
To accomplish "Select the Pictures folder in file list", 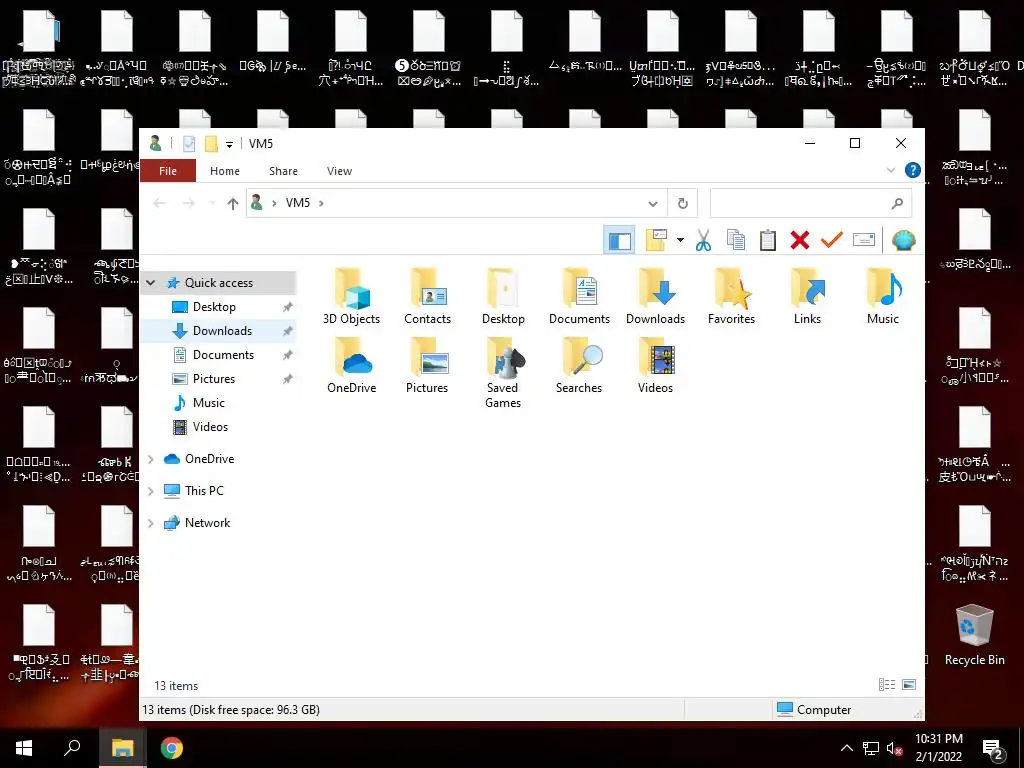I will point(427,366).
